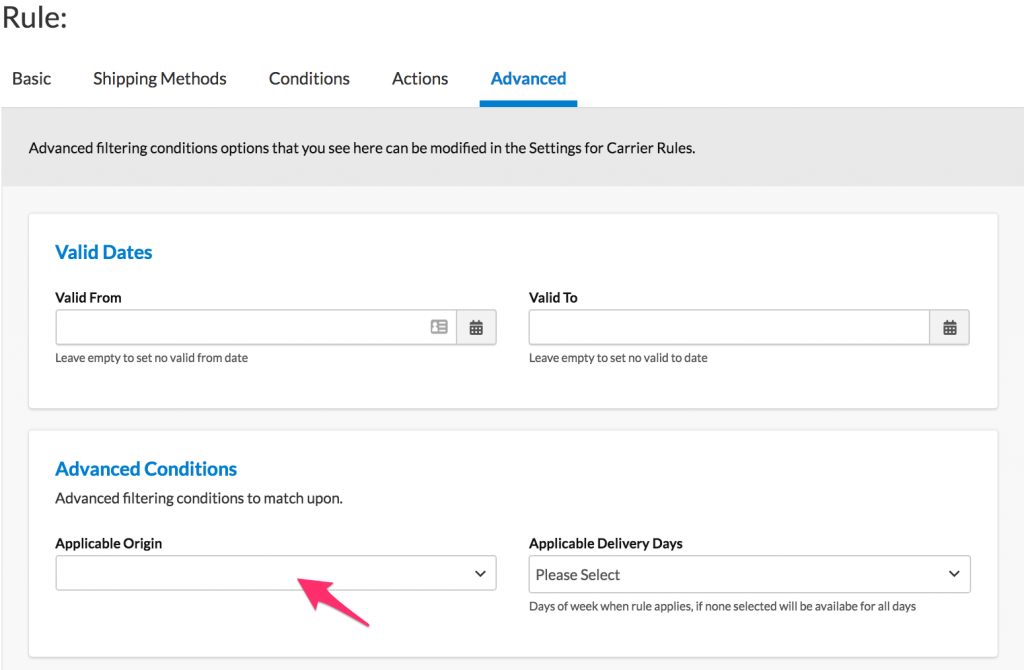
Task: Click the Applicable Delivery Days label
Action: tap(605, 543)
